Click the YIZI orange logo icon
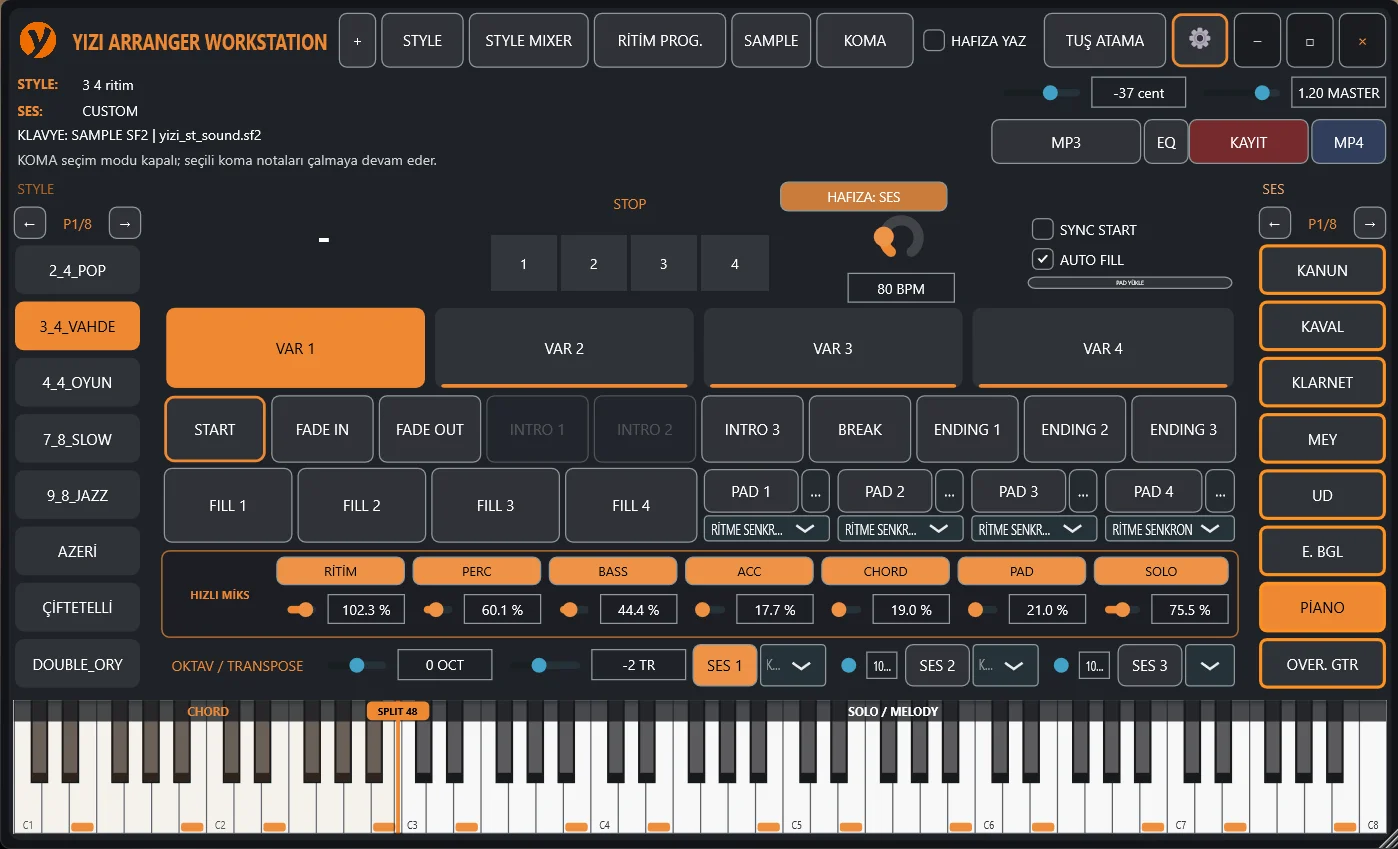The image size is (1398, 849). click(x=38, y=40)
